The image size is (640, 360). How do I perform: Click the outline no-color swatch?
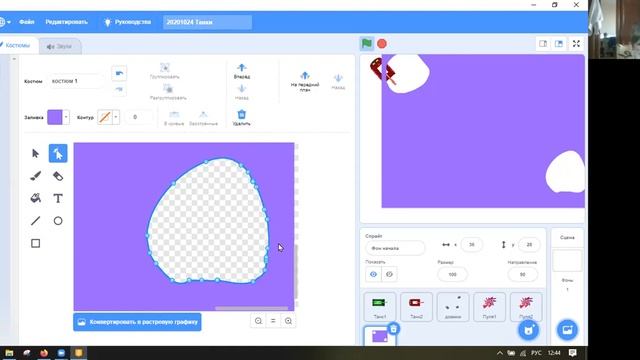105,117
